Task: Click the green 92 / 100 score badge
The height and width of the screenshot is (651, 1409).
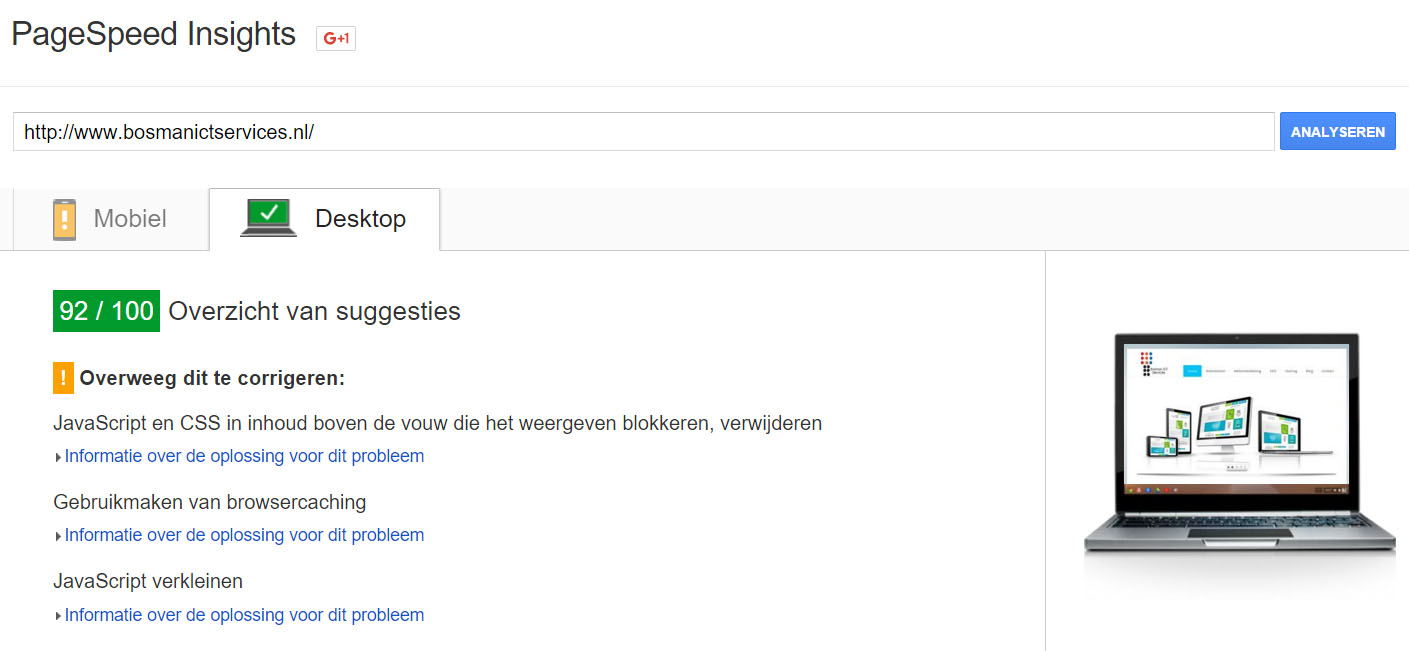Action: pyautogui.click(x=106, y=311)
